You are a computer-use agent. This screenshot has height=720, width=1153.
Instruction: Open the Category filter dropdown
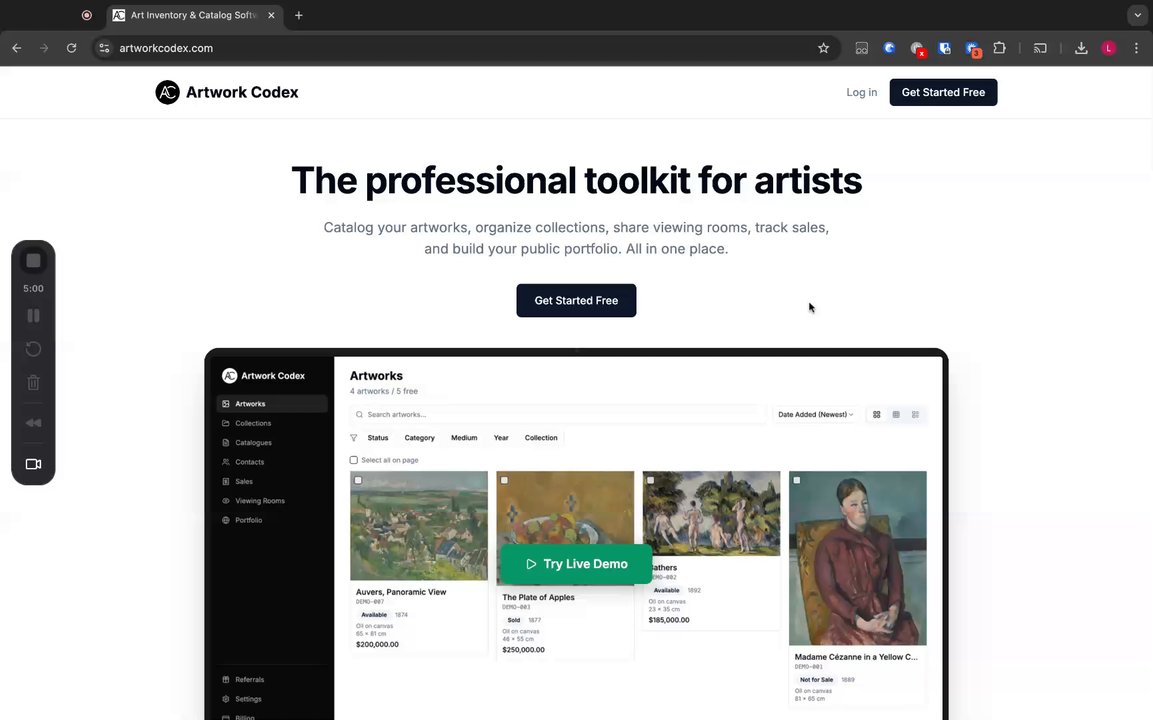[x=419, y=438]
